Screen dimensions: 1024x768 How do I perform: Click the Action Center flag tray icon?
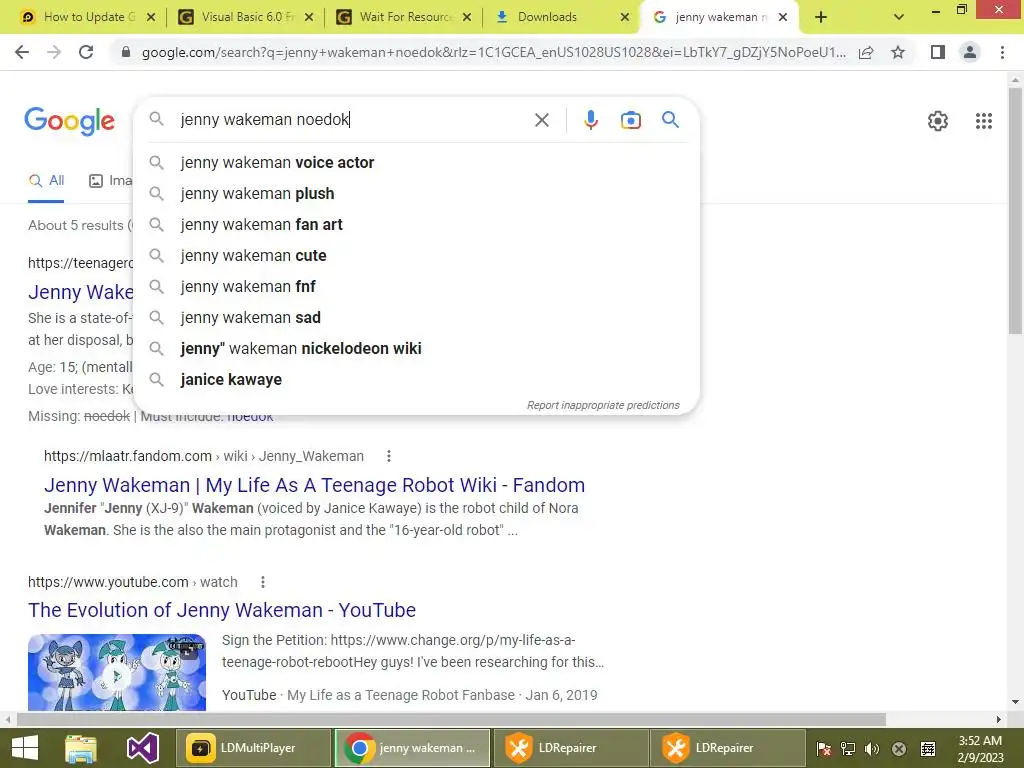point(824,749)
